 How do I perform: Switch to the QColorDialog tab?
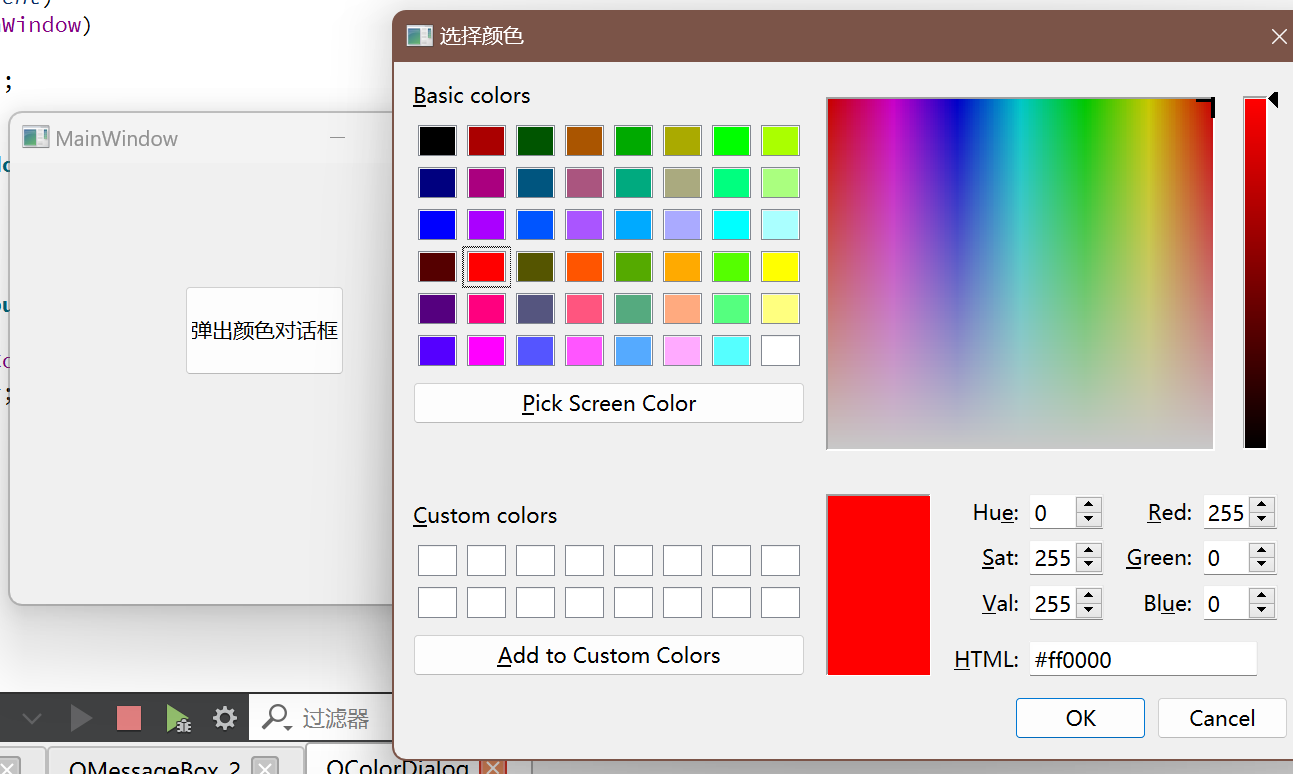(397, 766)
